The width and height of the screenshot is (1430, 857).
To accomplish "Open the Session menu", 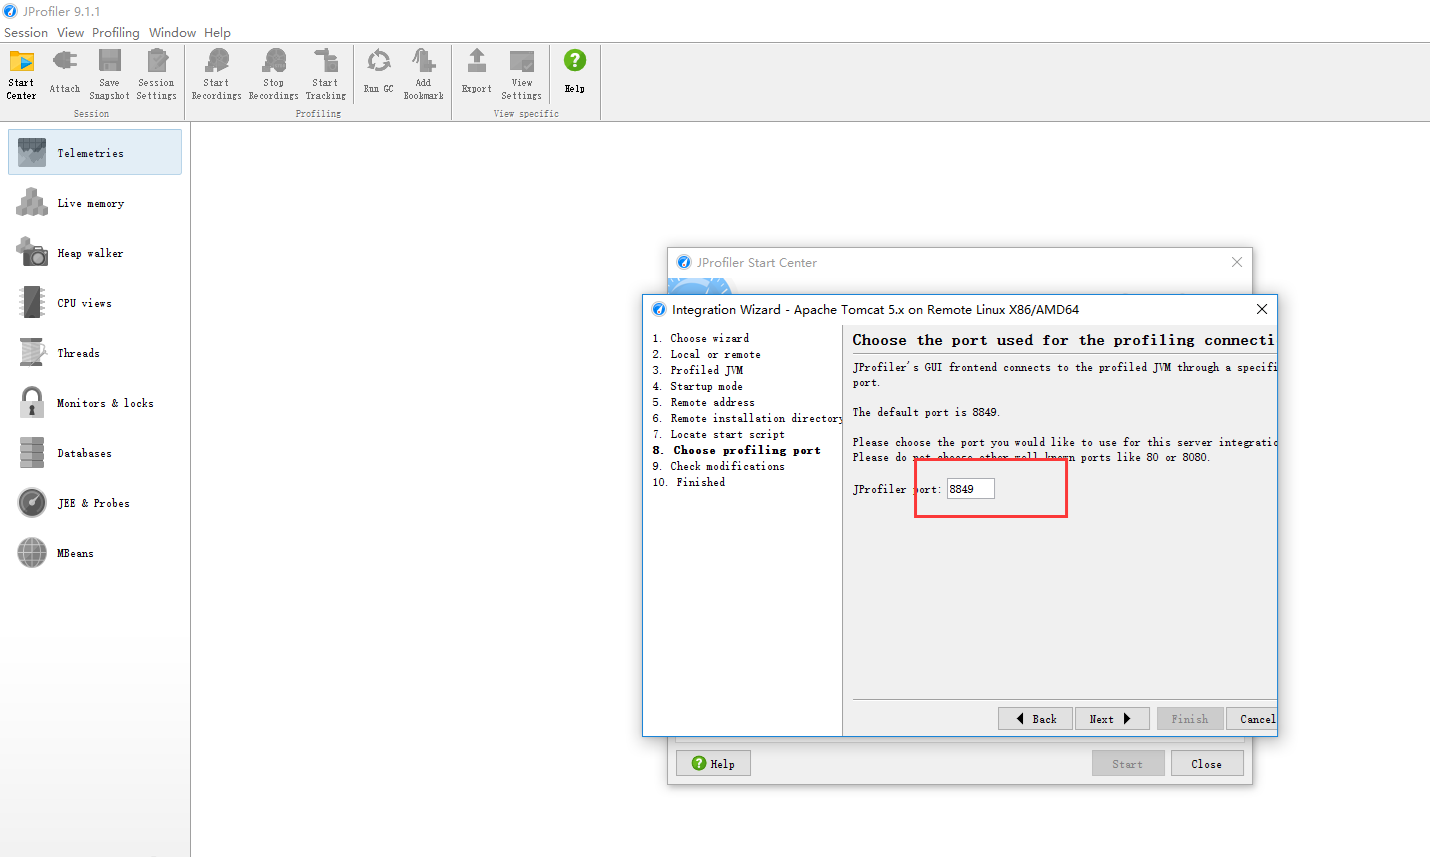I will coord(26,33).
